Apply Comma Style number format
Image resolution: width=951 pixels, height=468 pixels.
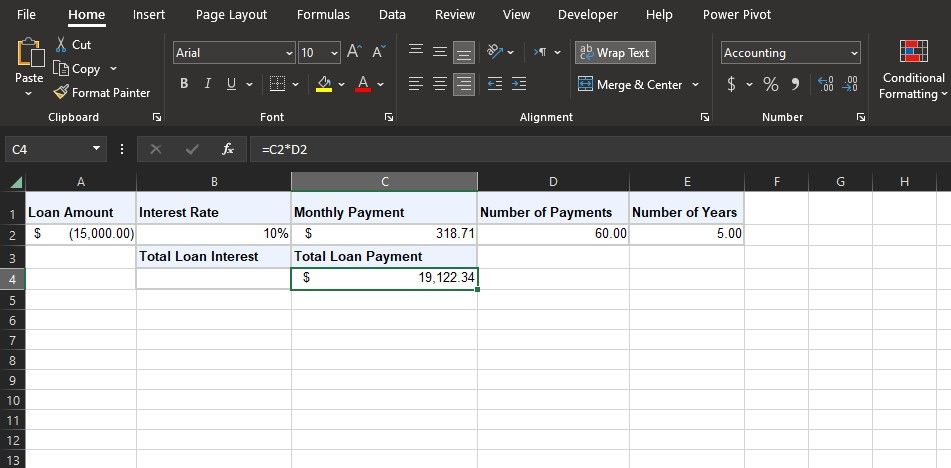(x=795, y=85)
